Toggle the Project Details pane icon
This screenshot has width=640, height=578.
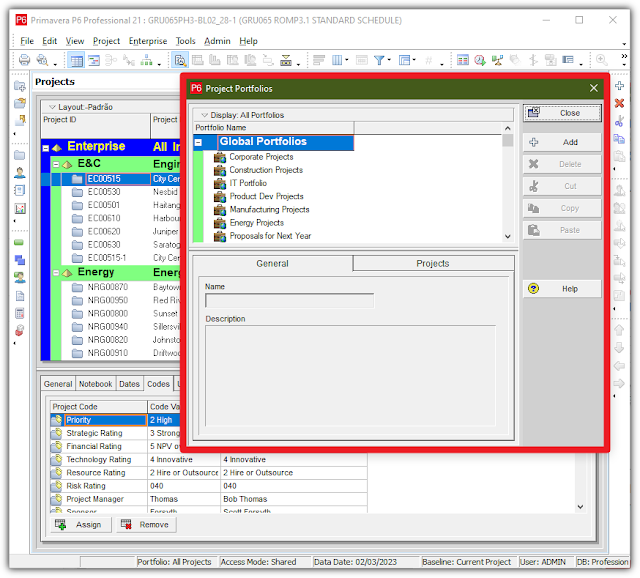(180, 60)
